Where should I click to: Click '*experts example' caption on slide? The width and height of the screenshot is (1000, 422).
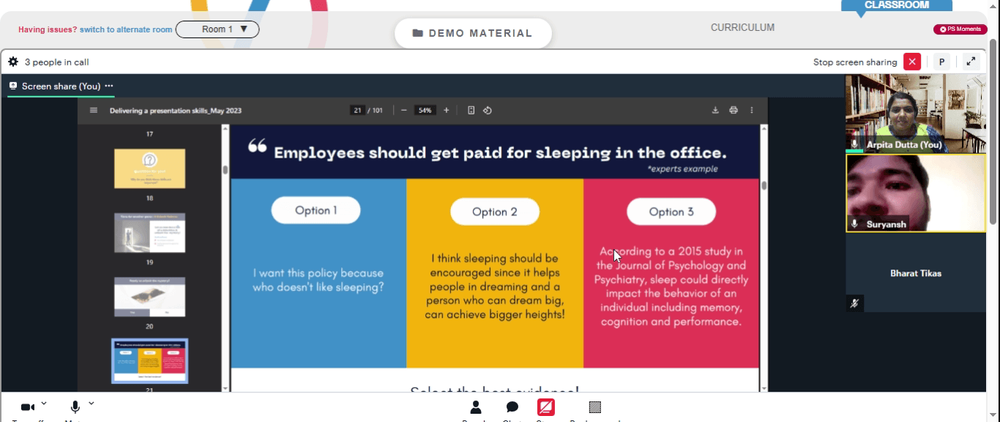682,169
